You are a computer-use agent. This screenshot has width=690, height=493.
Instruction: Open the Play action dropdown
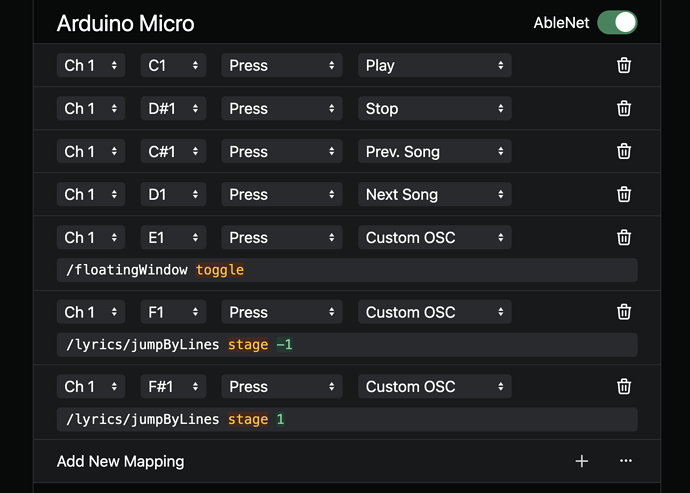tap(434, 65)
